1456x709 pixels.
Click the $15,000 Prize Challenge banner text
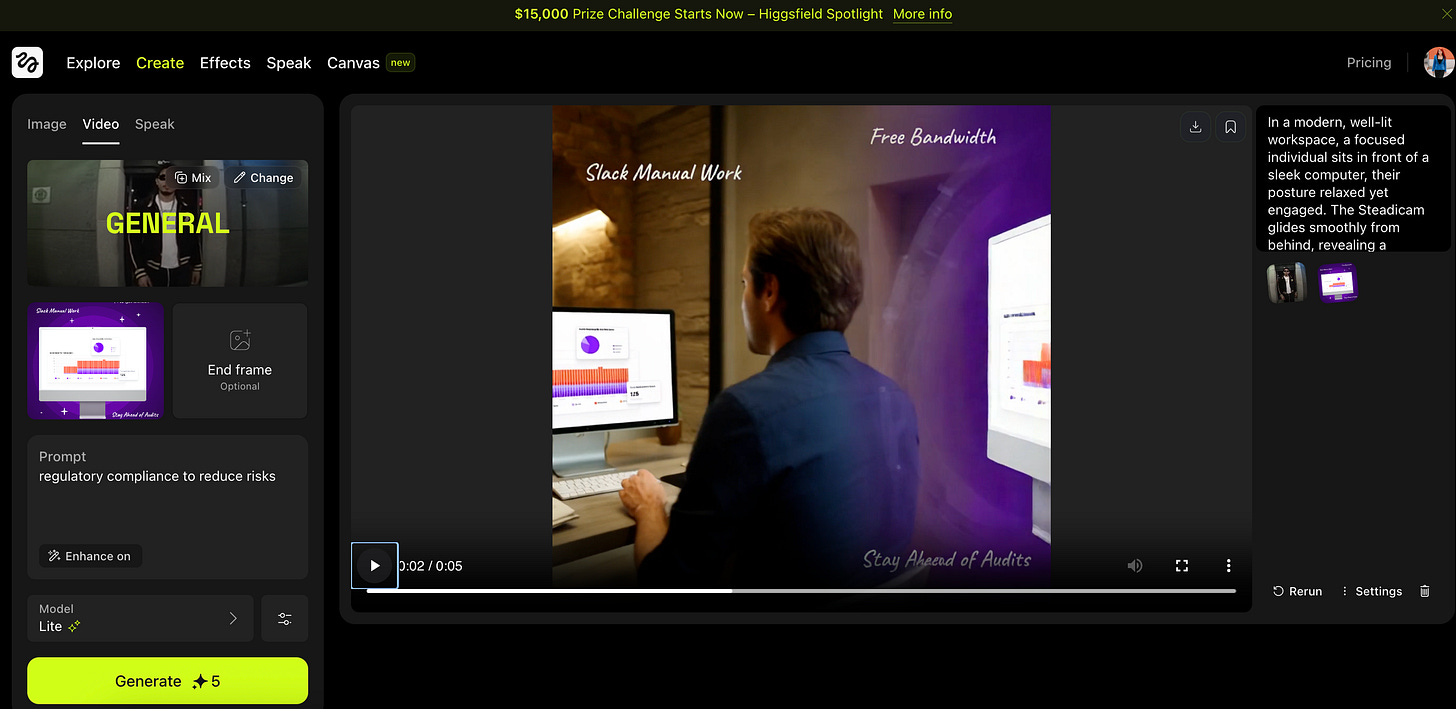coord(699,14)
